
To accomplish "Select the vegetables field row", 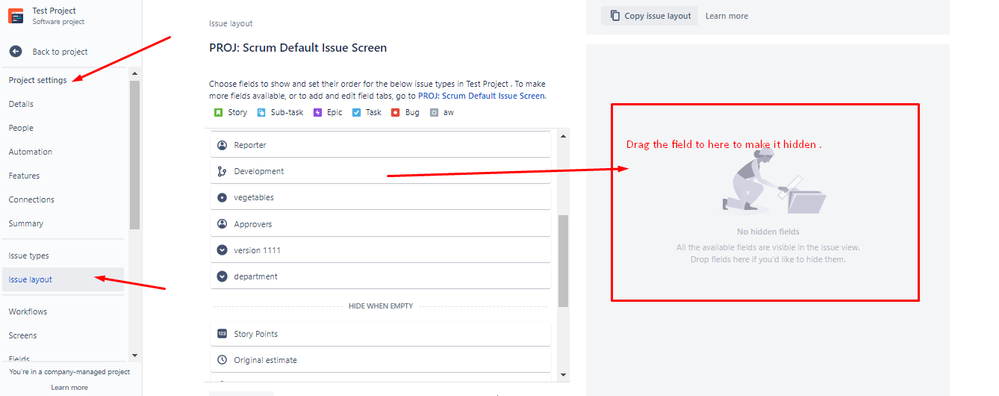I will 380,198.
